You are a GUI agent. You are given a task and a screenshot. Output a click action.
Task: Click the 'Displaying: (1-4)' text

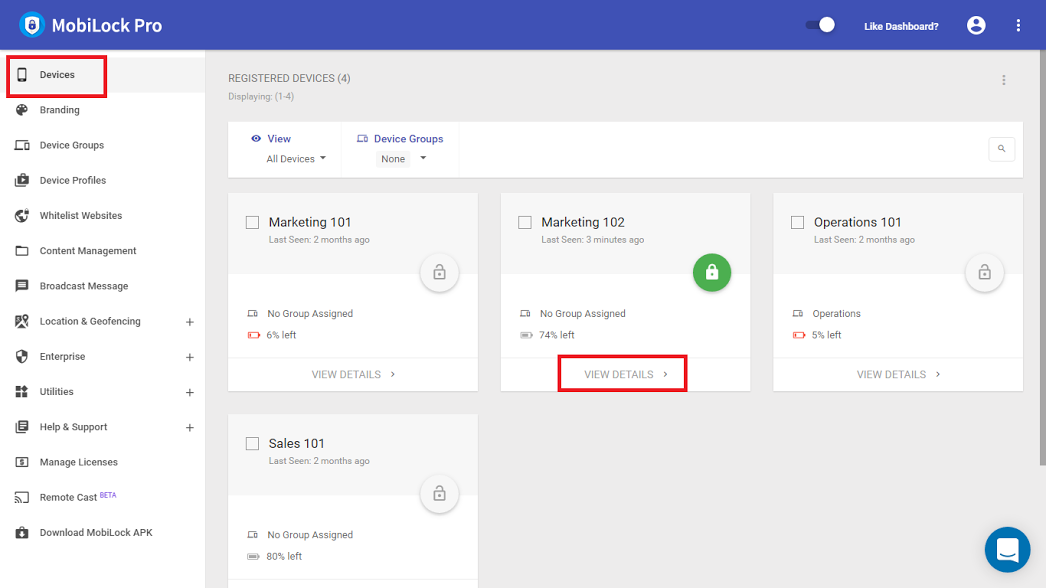(x=261, y=97)
